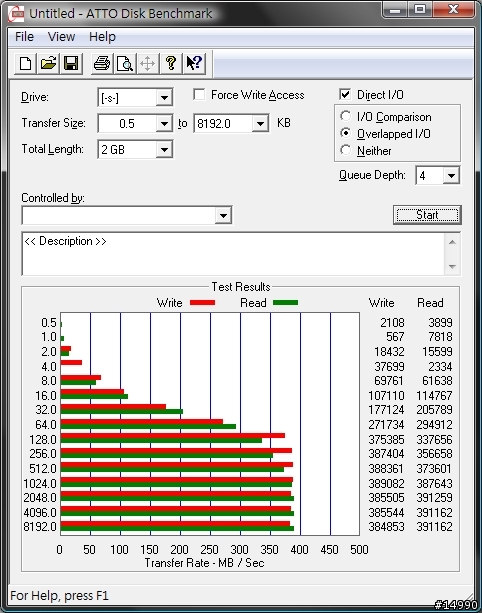Click the write value 375385
The width and height of the screenshot is (482, 613).
pos(386,439)
